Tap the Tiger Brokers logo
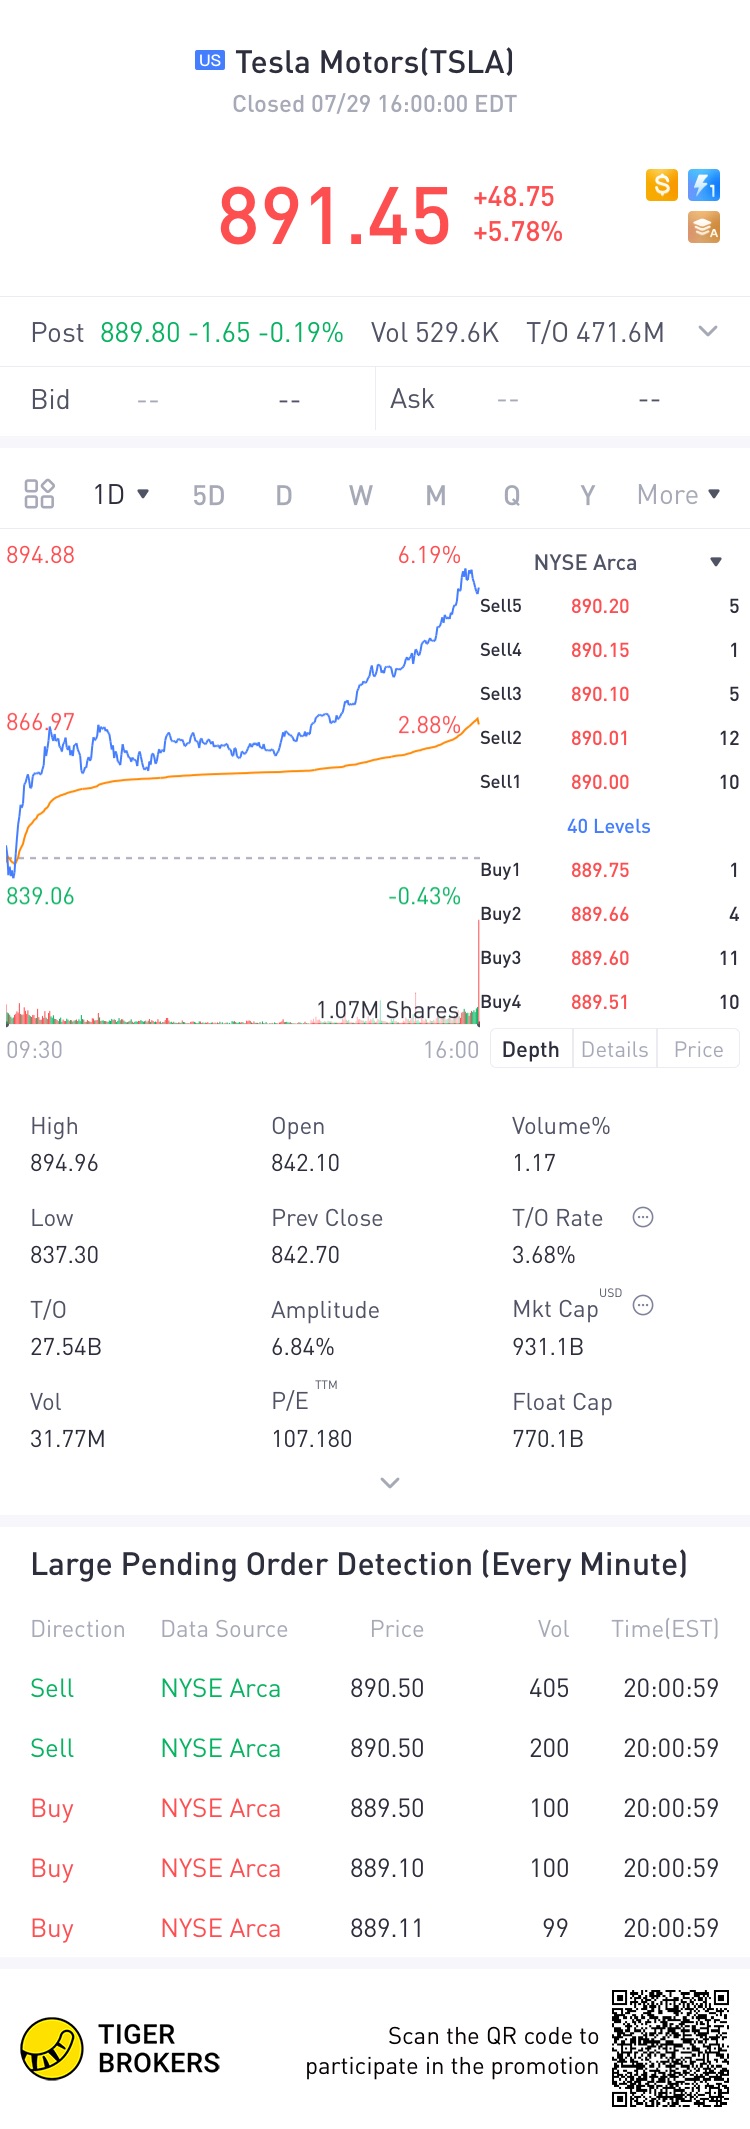This screenshot has width=750, height=2129. coord(120,2049)
